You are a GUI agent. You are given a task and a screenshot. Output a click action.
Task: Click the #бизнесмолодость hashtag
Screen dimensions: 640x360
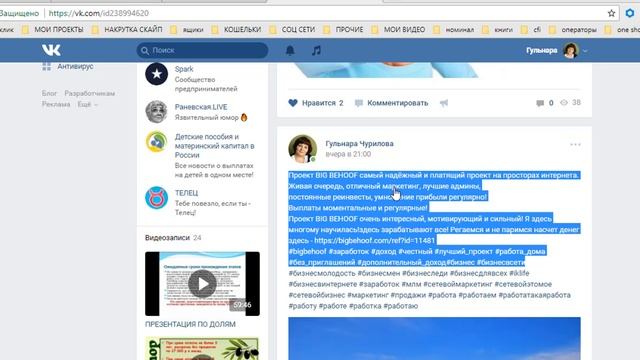(322, 273)
